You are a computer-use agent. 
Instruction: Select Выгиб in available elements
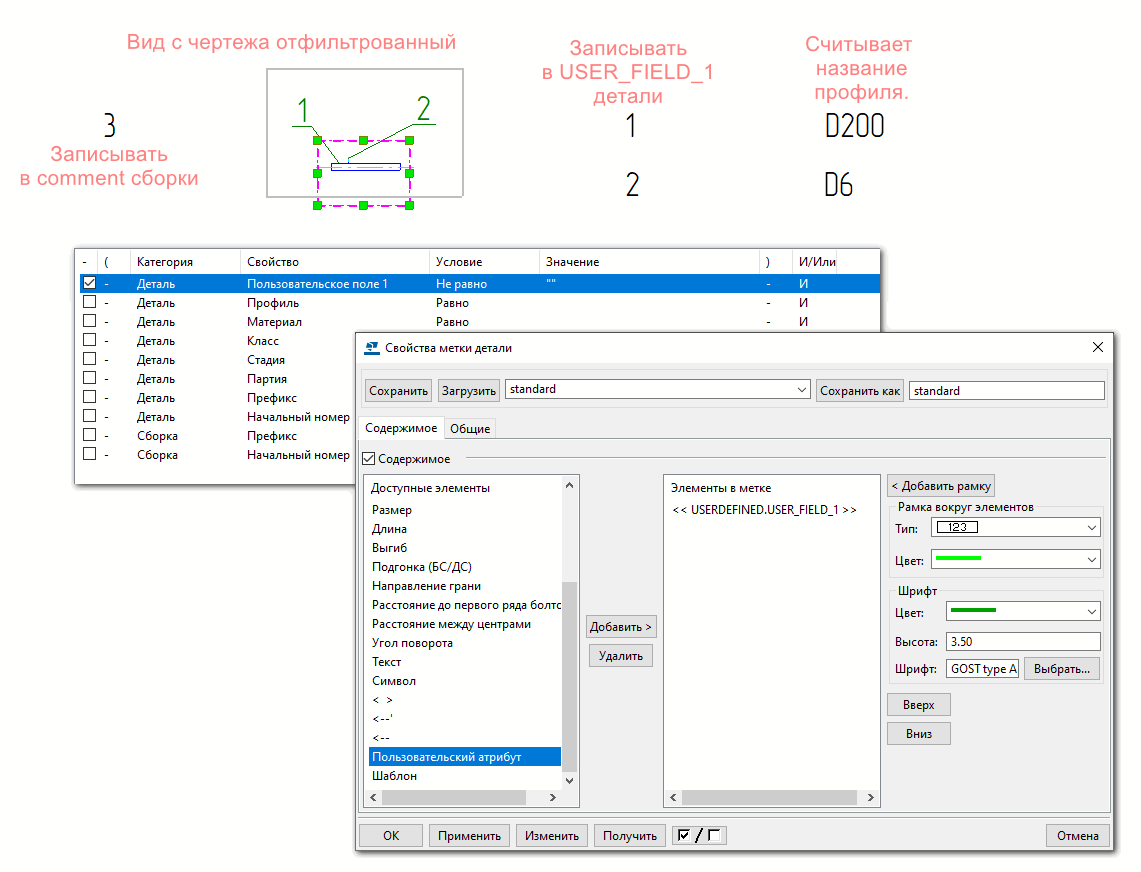tap(389, 547)
